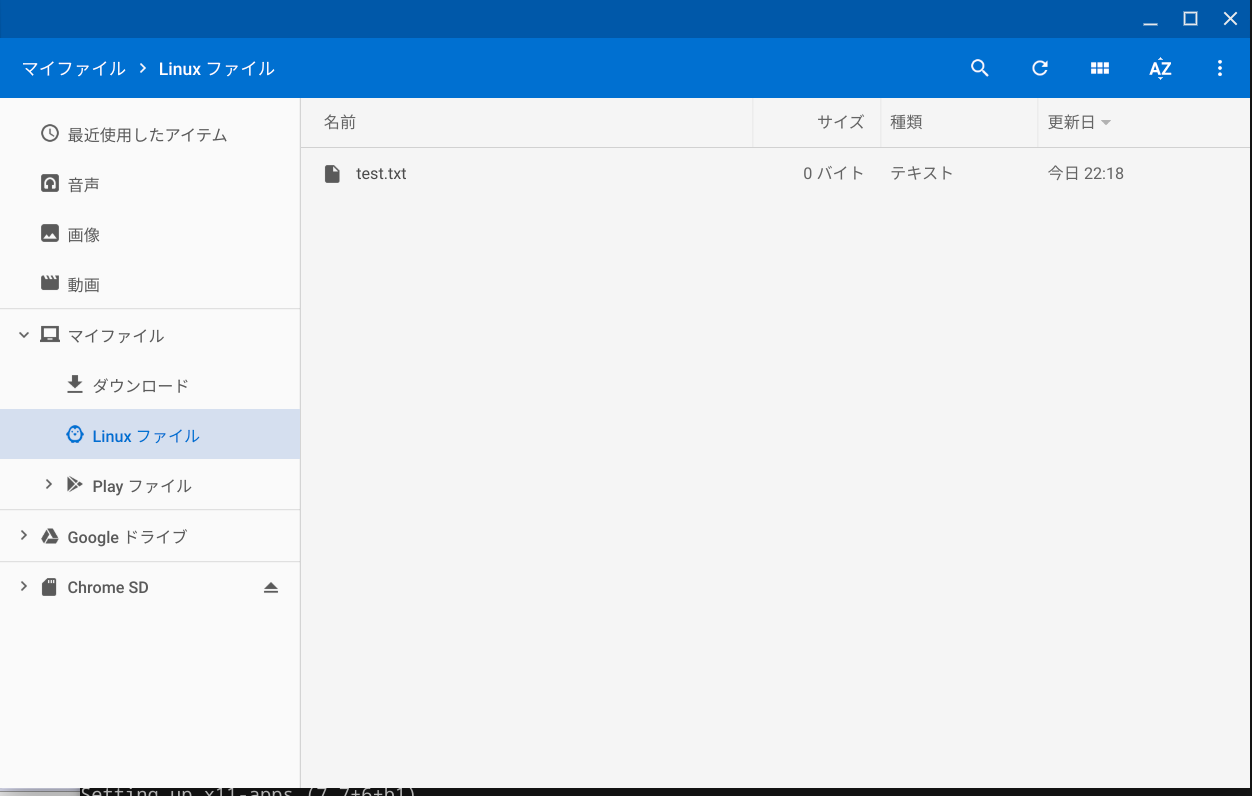Image resolution: width=1252 pixels, height=796 pixels.
Task: Click the refresh icon in toolbar
Action: (1040, 68)
